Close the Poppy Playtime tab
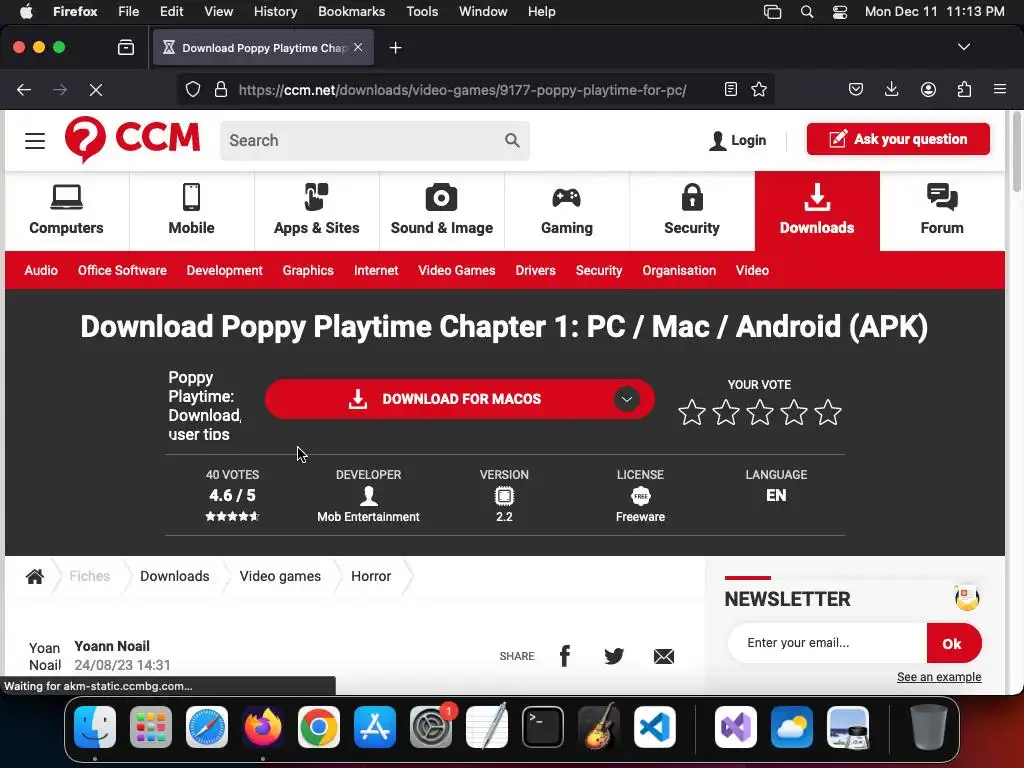The image size is (1024, 768). pos(358,47)
